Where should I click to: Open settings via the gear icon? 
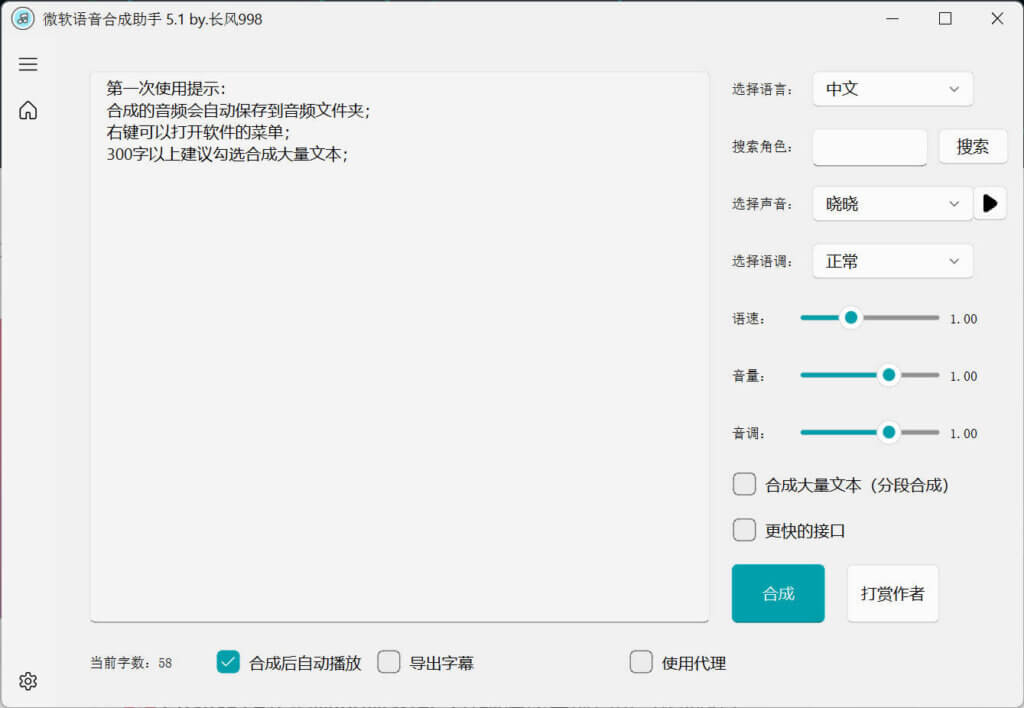click(x=27, y=681)
